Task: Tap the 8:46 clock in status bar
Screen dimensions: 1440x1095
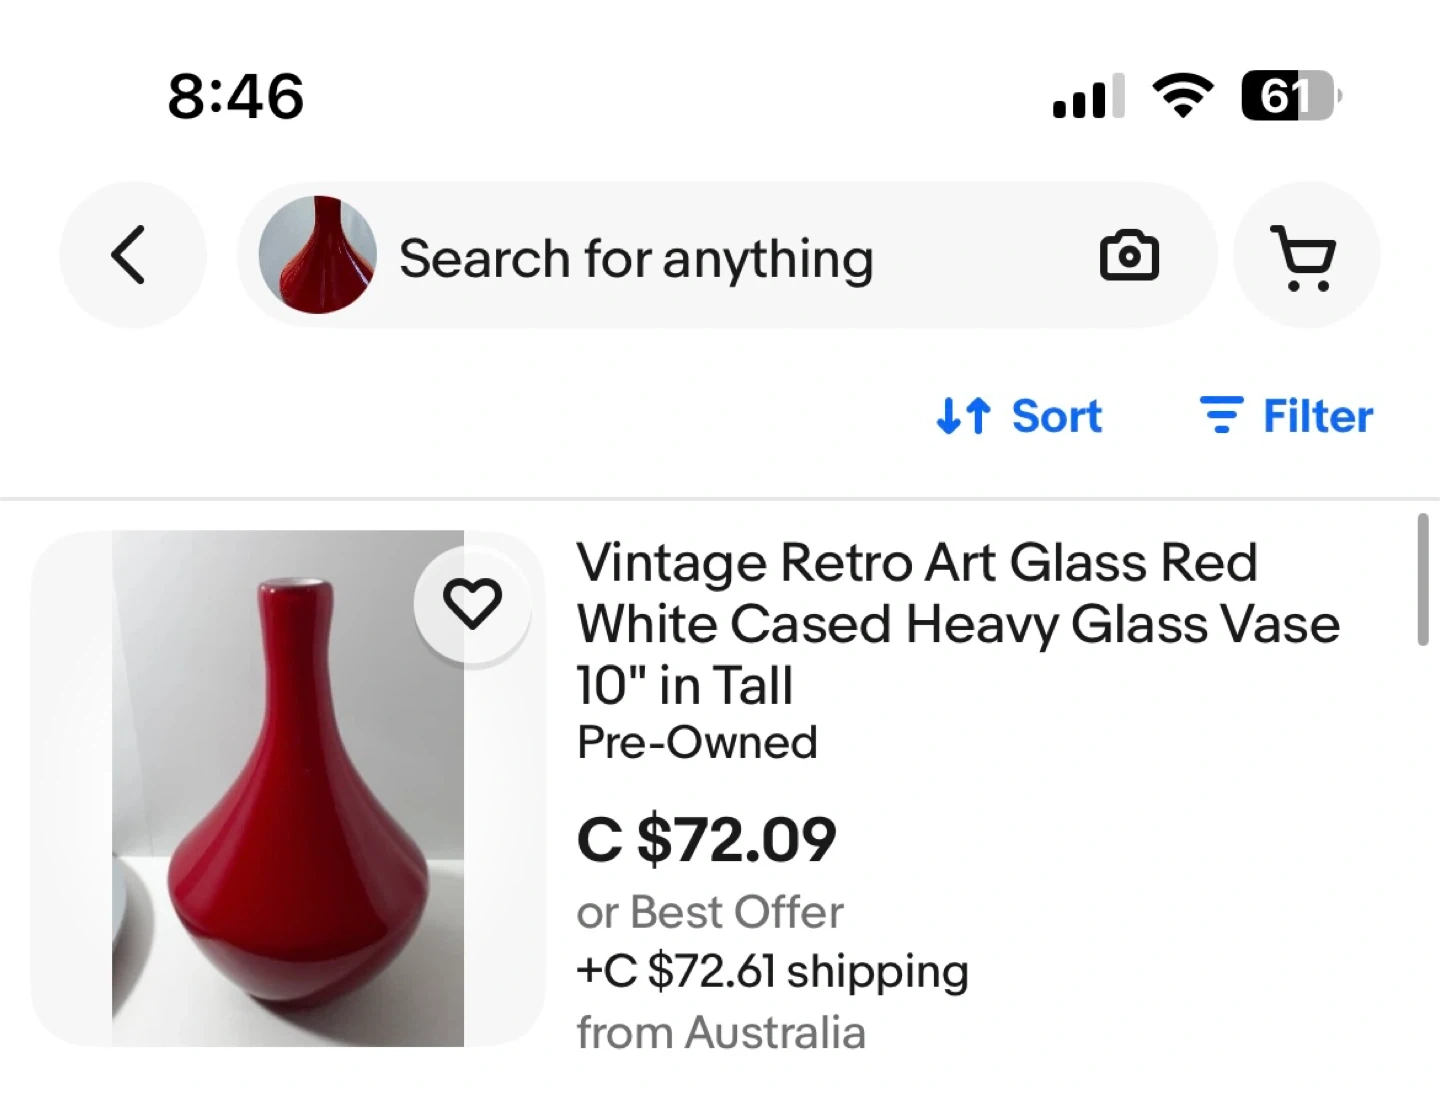Action: click(x=236, y=97)
